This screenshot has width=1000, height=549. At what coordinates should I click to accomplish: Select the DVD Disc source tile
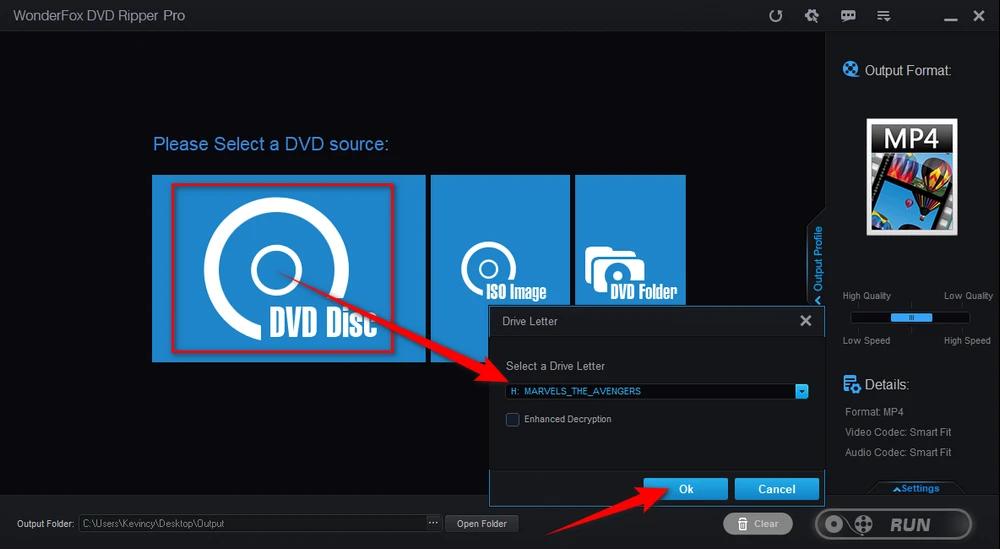288,268
